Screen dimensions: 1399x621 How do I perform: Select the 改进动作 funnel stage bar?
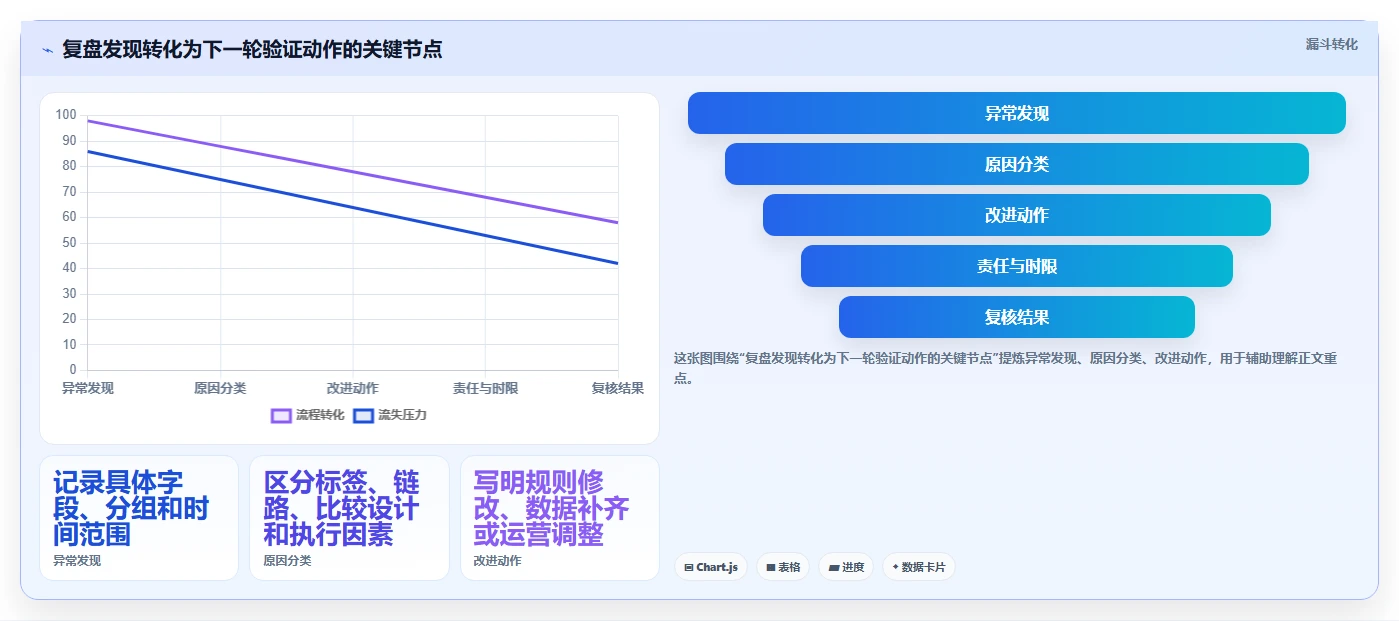[1016, 215]
